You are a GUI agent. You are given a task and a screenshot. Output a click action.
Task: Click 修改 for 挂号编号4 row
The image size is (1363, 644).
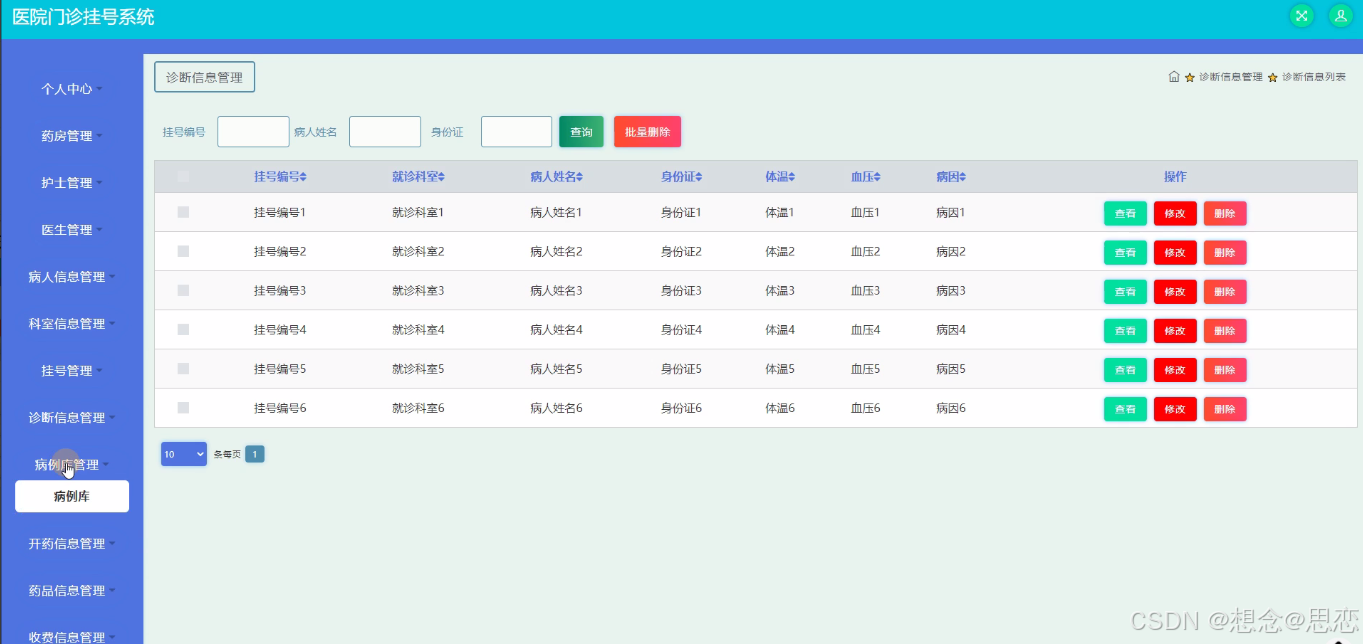(1175, 330)
